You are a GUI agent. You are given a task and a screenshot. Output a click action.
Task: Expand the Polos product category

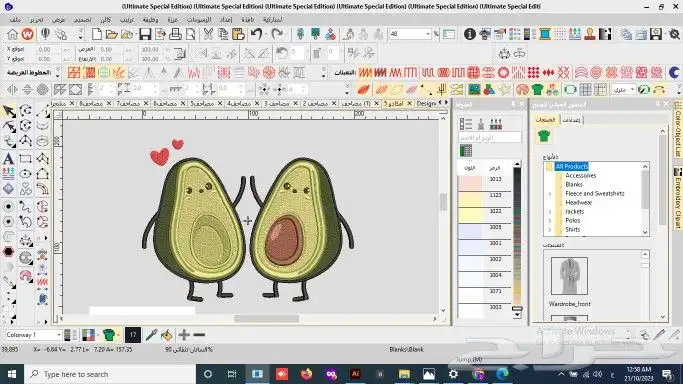coord(550,221)
